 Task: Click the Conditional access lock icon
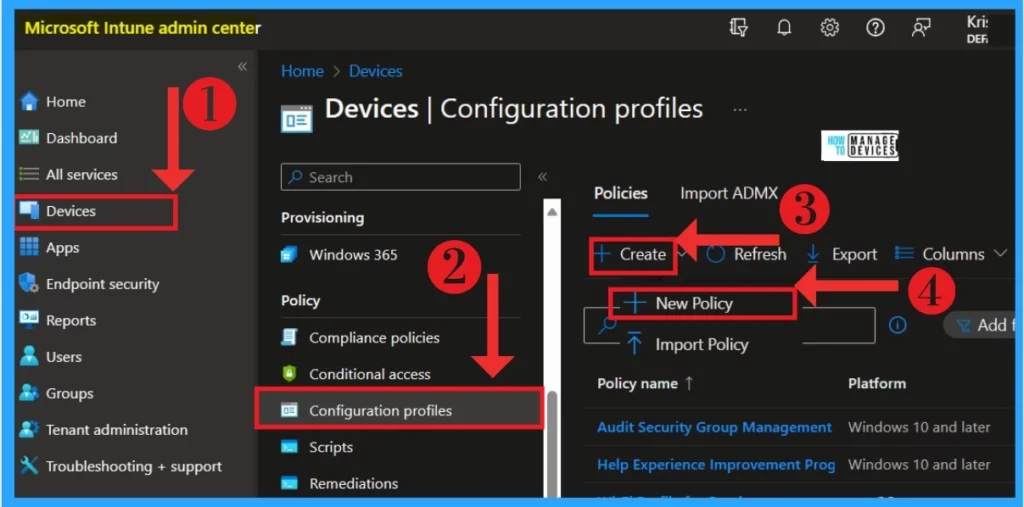289,374
